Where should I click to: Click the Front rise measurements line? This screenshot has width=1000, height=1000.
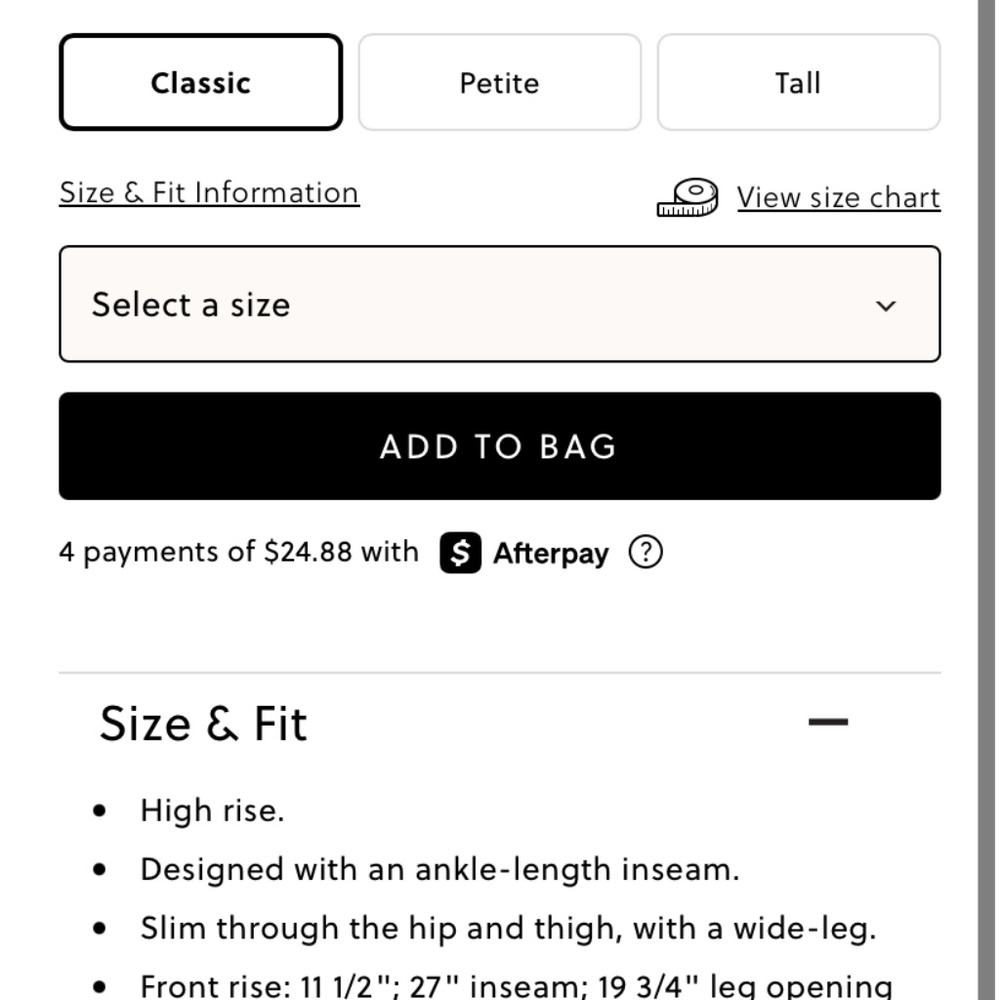tap(516, 985)
